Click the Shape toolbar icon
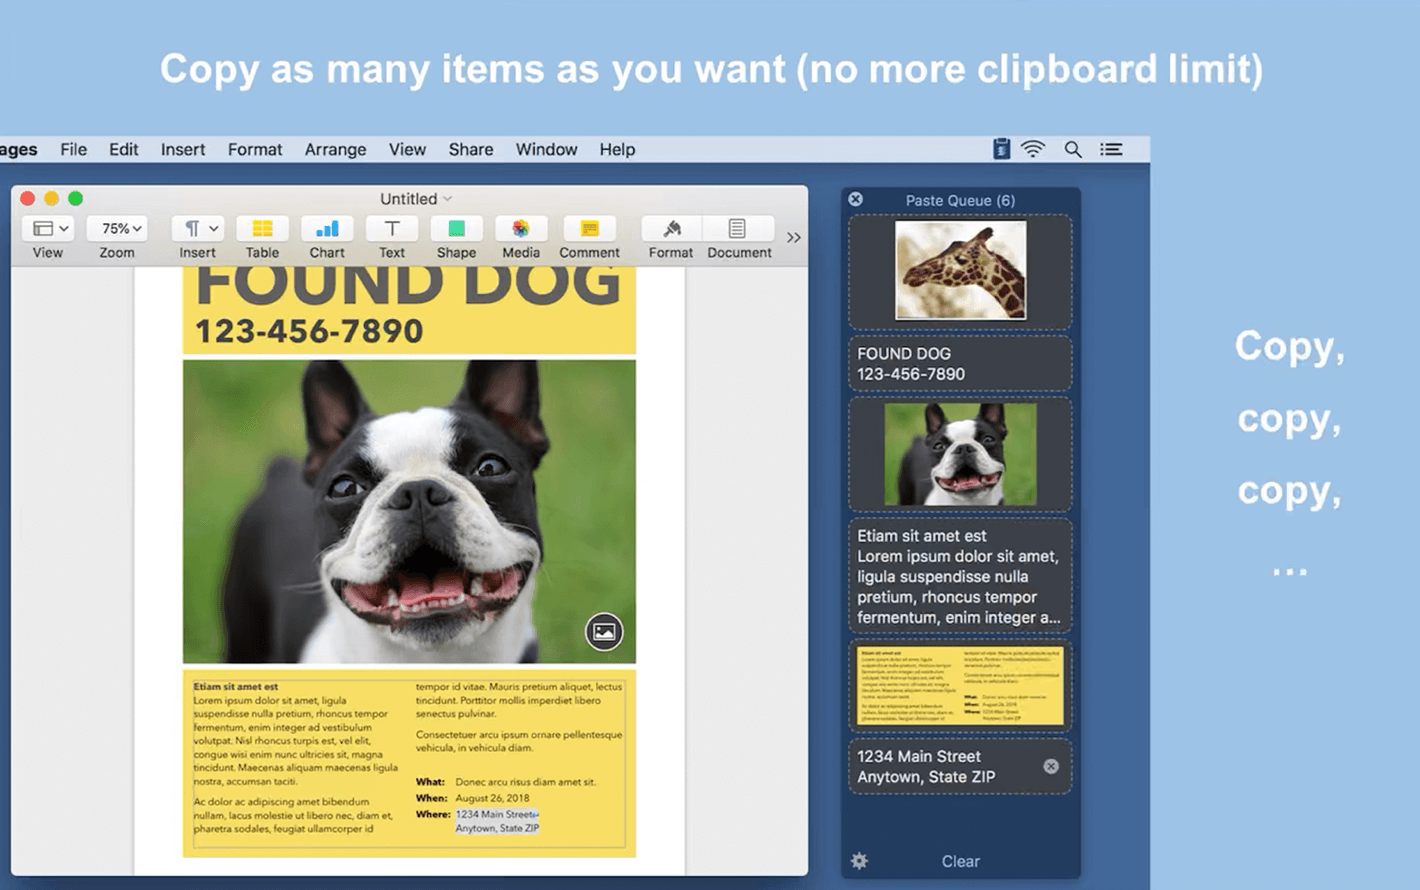 456,229
